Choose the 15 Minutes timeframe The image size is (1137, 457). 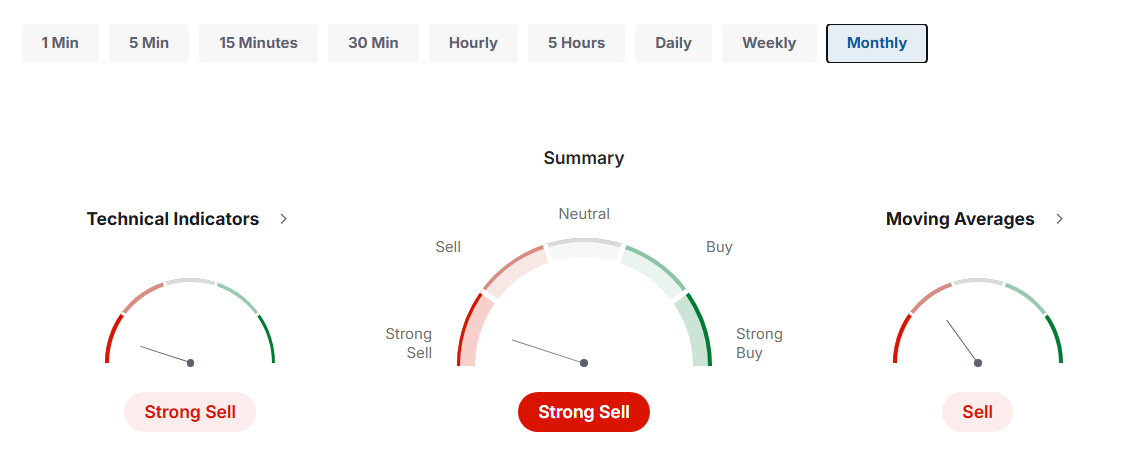click(x=258, y=43)
